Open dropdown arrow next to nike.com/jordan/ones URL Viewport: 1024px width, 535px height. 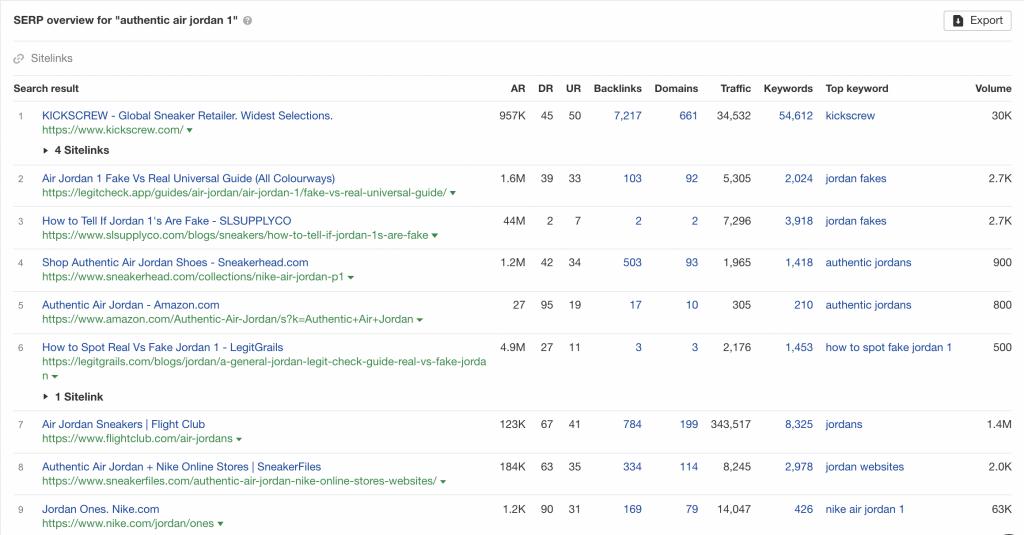tap(220, 524)
